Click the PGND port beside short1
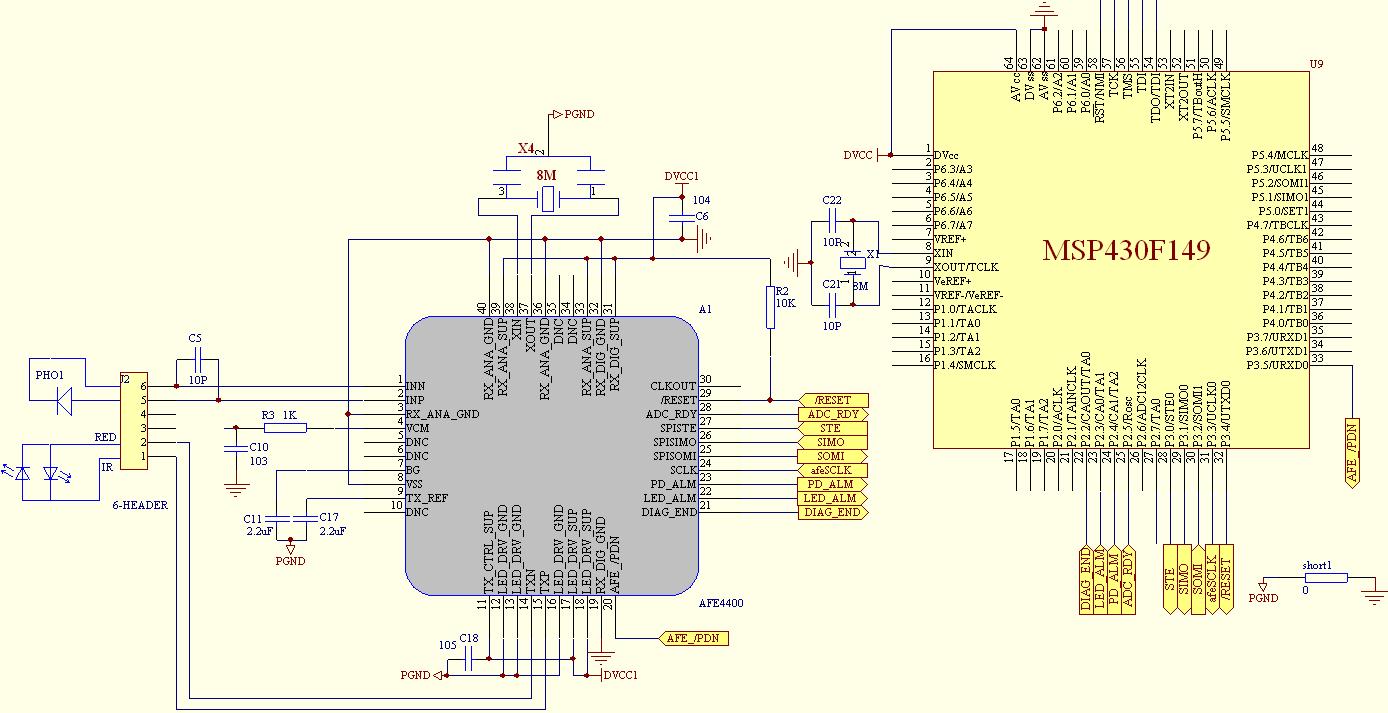Viewport: 1388px width, 713px height. pos(1263,590)
